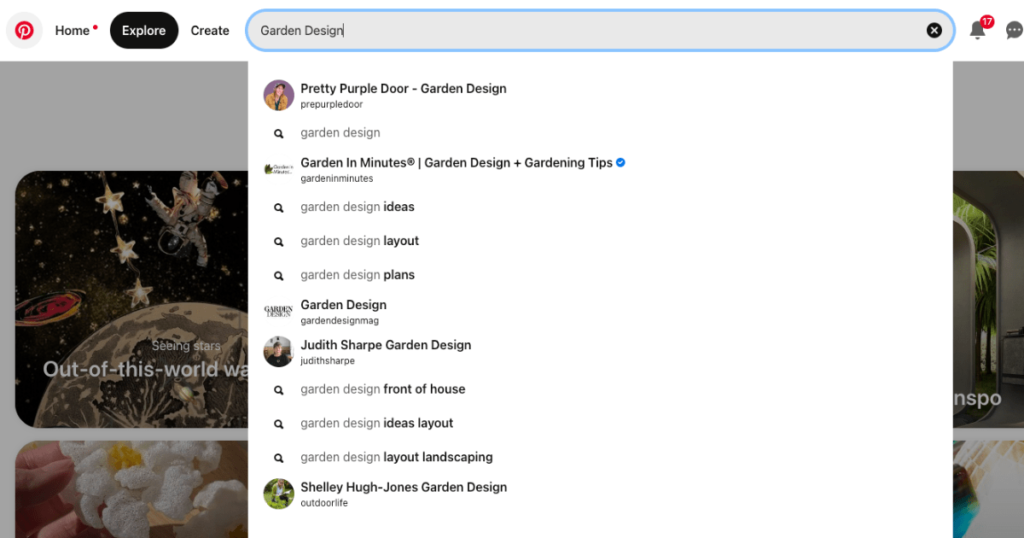The height and width of the screenshot is (538, 1024).
Task: Click the gardendesignmag logo avatar
Action: point(279,311)
